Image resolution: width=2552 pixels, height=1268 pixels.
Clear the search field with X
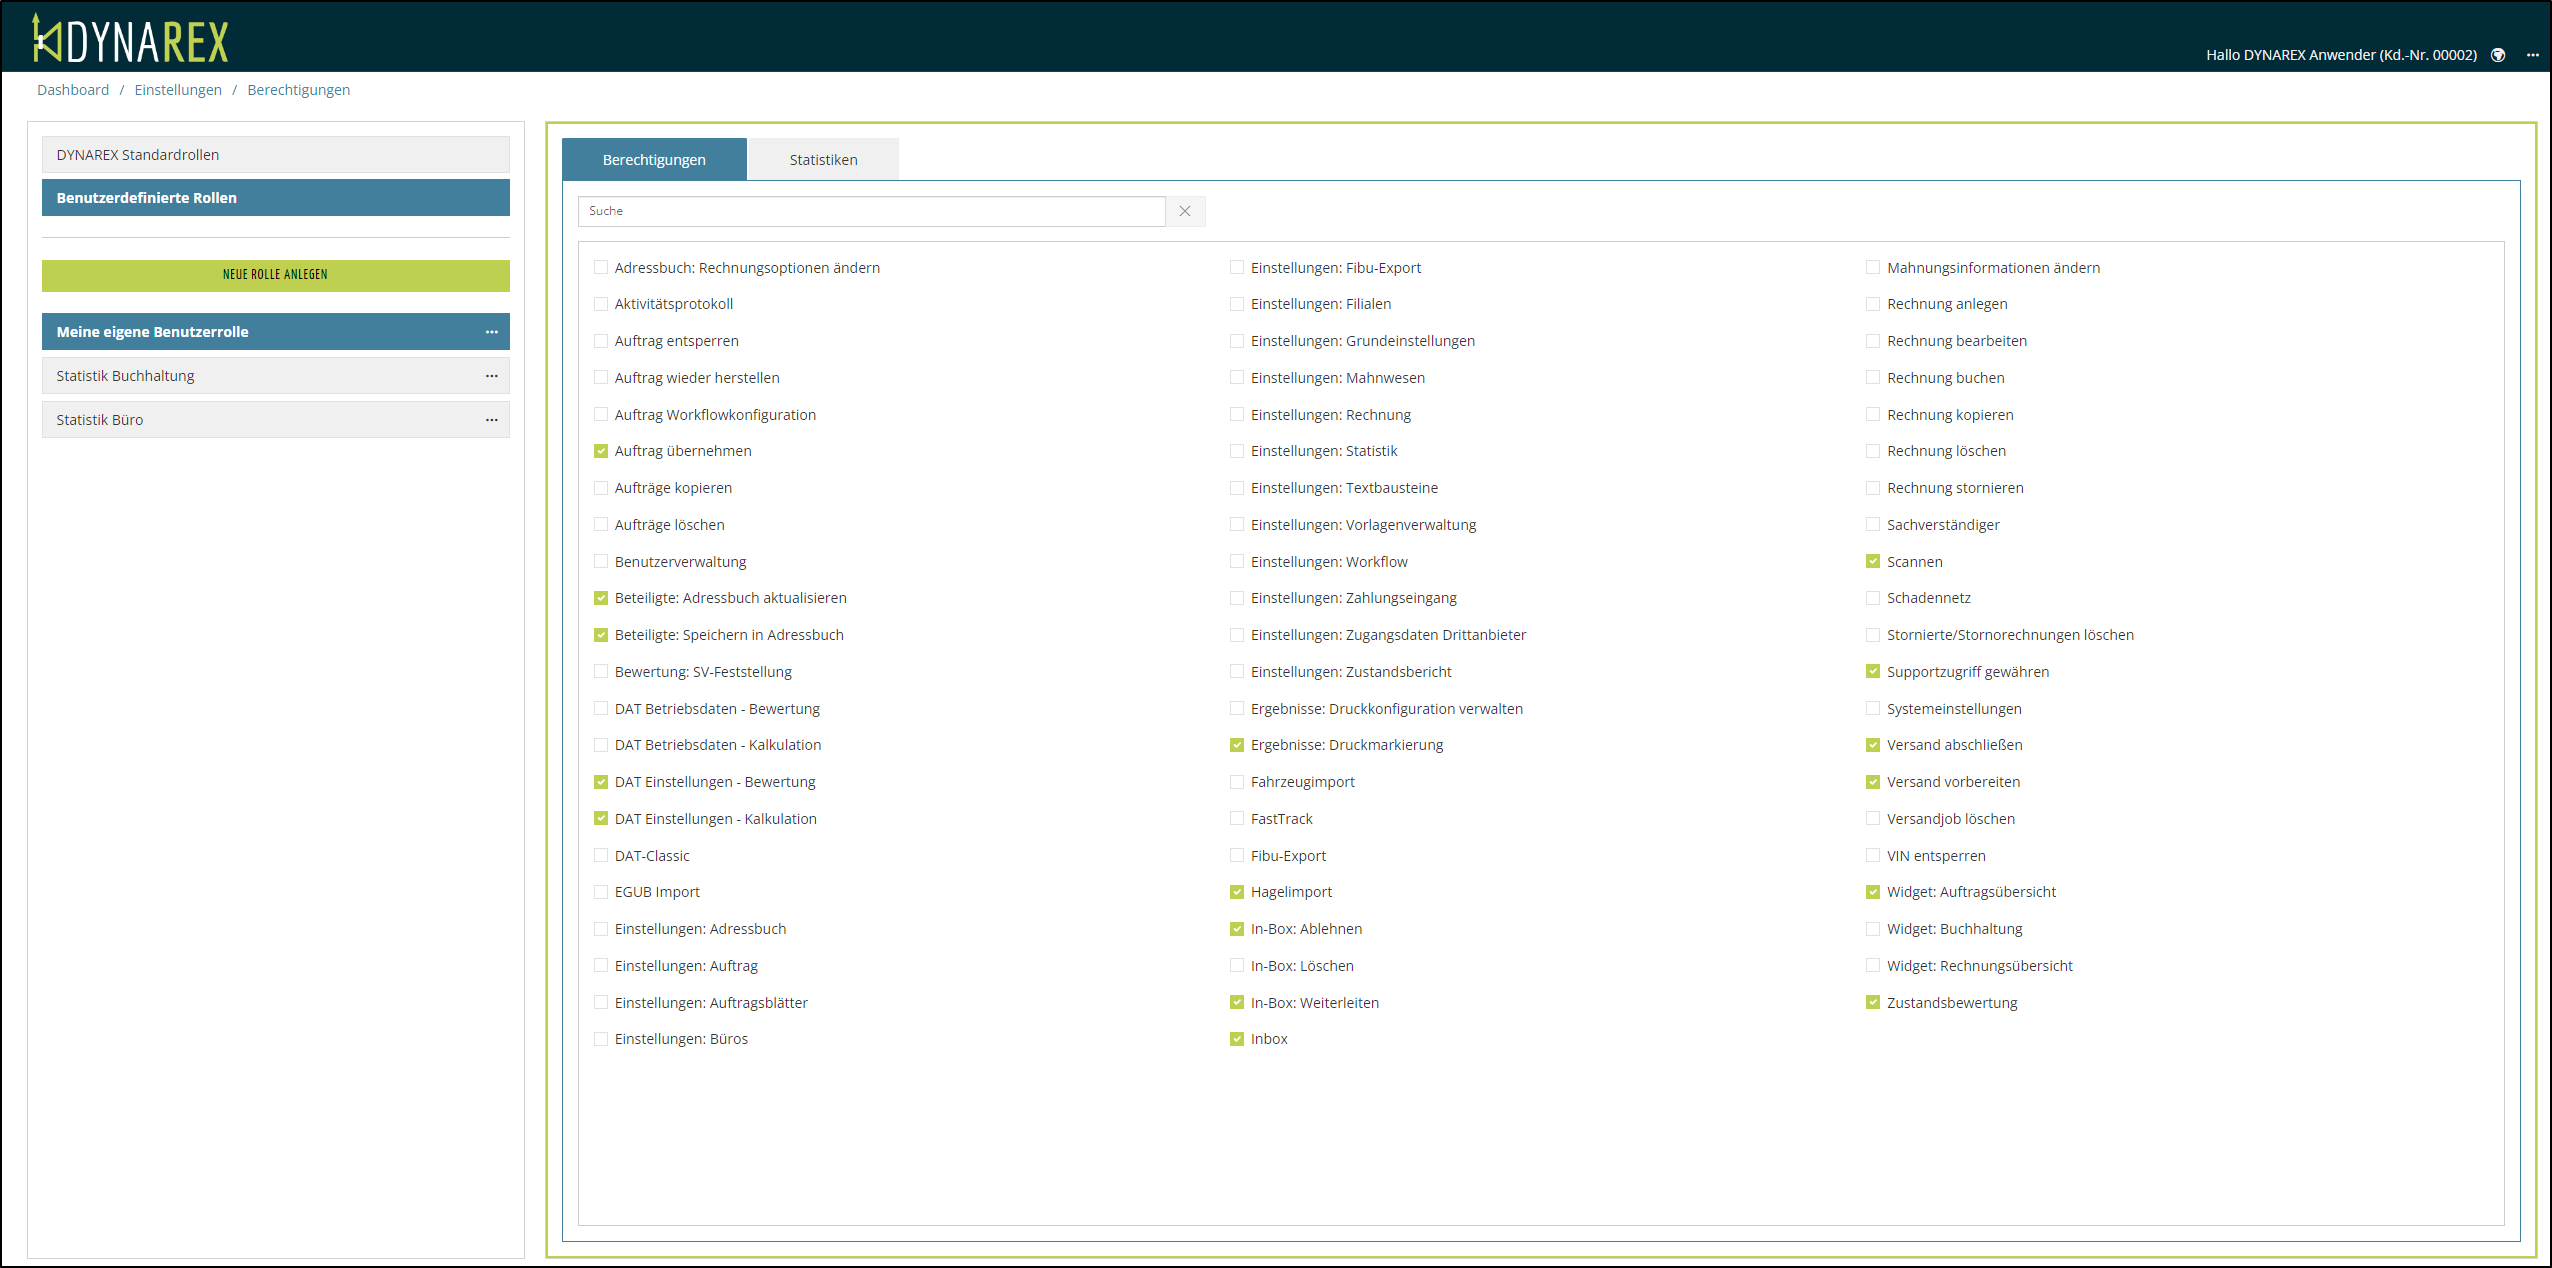point(1184,211)
